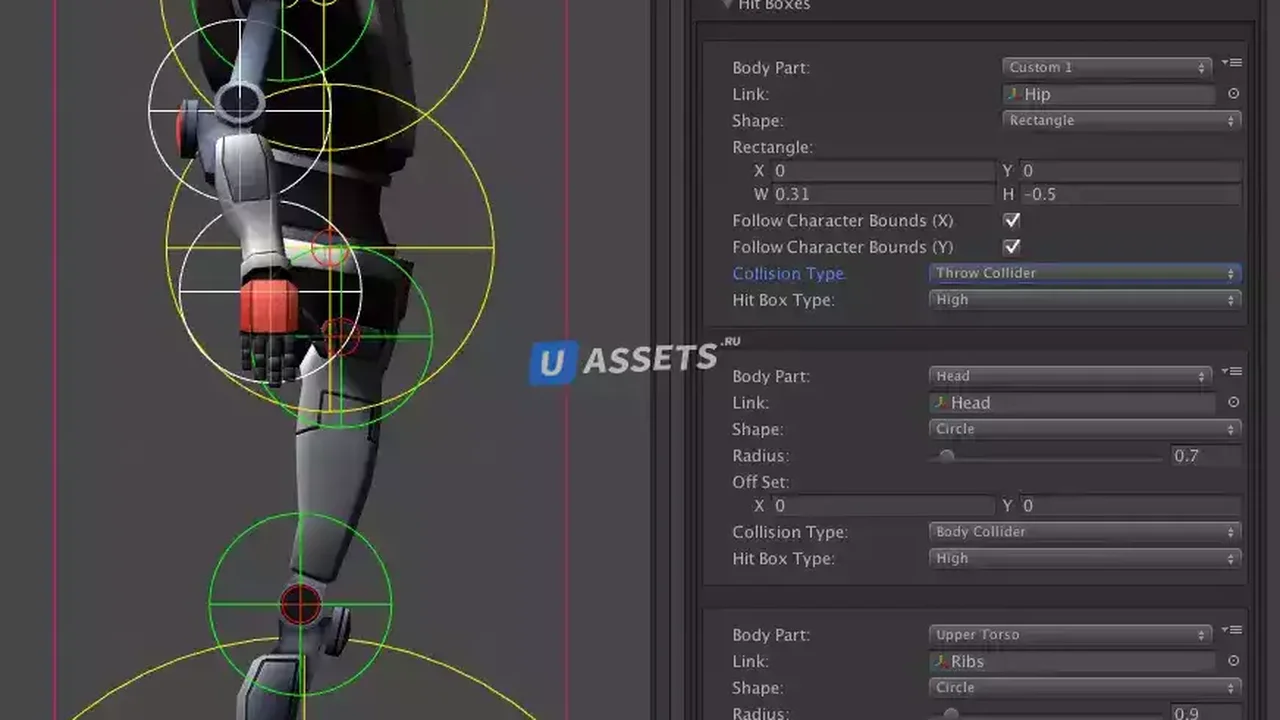Toggle Follow Character Bounds (Y) checkbox

pos(1012,246)
